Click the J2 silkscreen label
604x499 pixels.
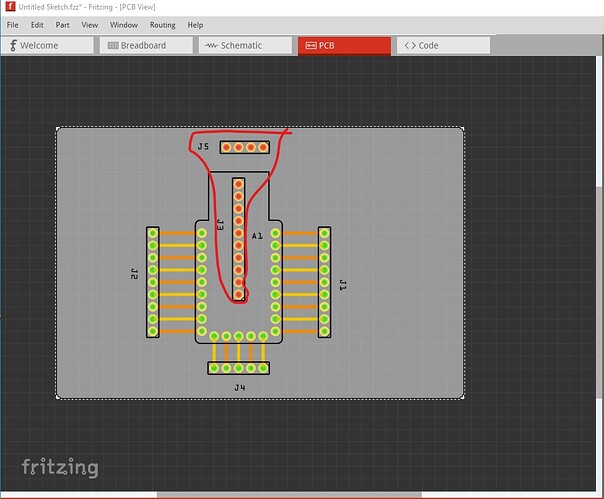tap(134, 274)
